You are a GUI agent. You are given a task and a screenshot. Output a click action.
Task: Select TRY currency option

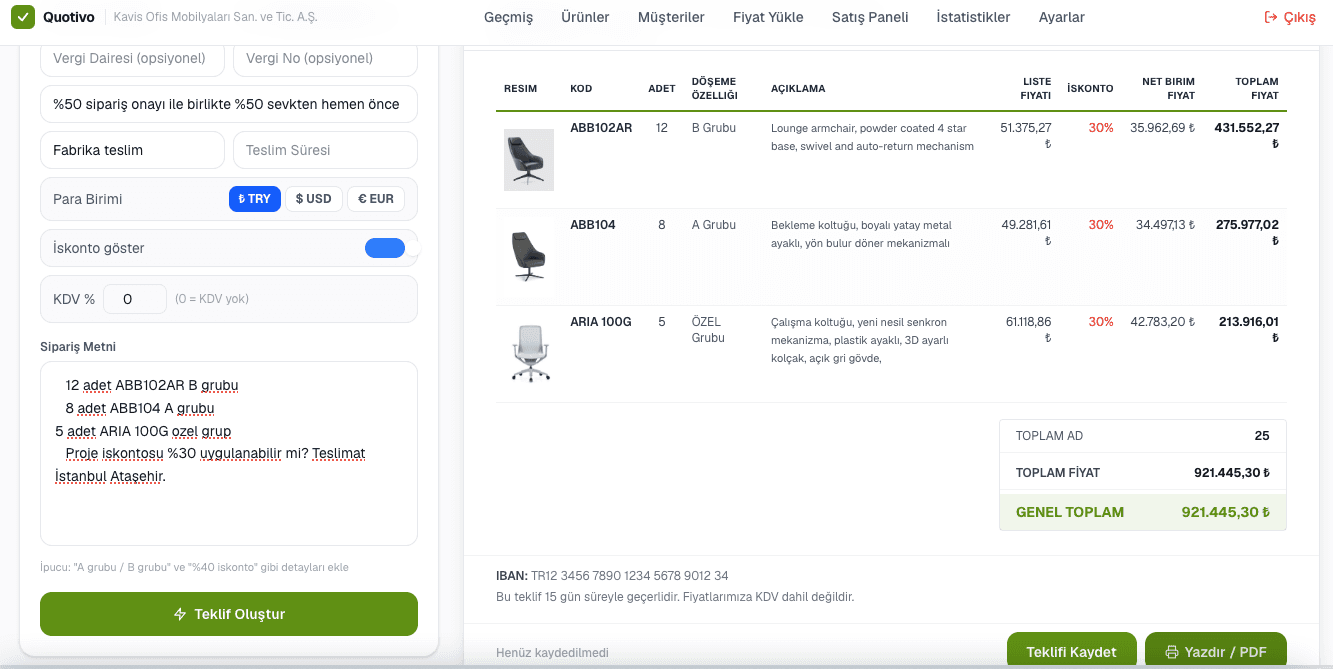[x=255, y=199]
